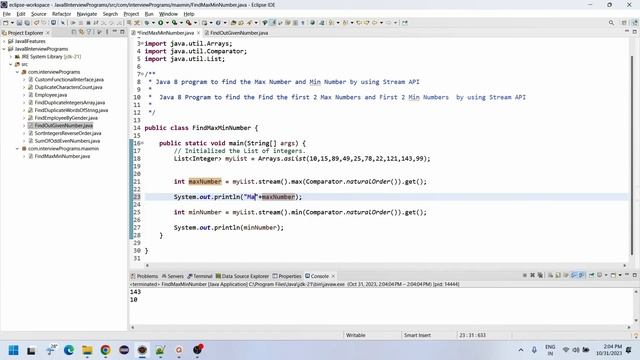Minimize the Project Explorer view
Screen dimensions: 640x360
(115, 32)
